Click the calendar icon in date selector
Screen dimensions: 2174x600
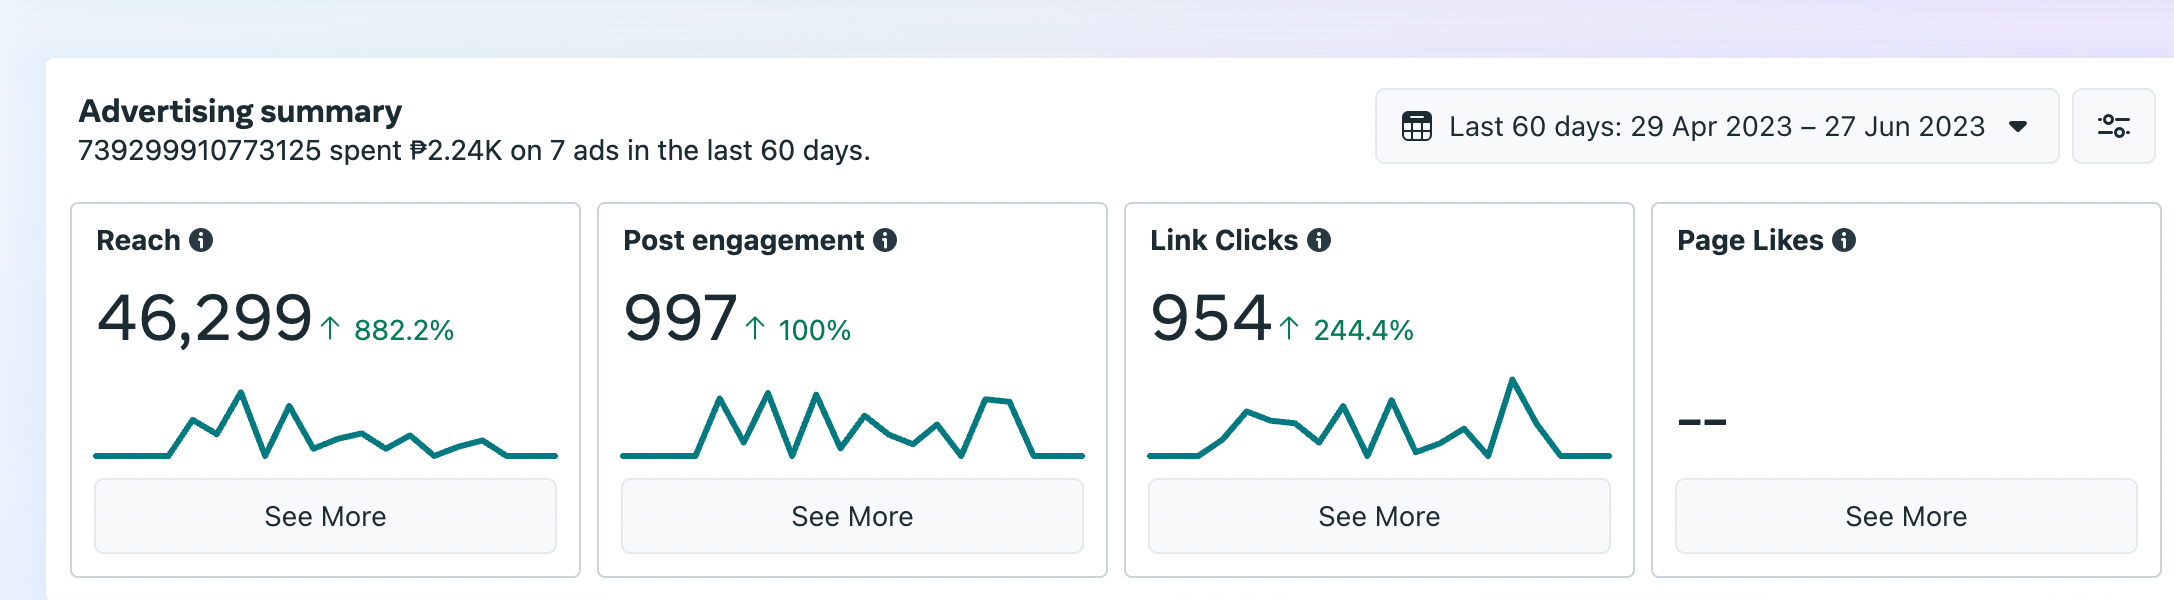point(1417,126)
